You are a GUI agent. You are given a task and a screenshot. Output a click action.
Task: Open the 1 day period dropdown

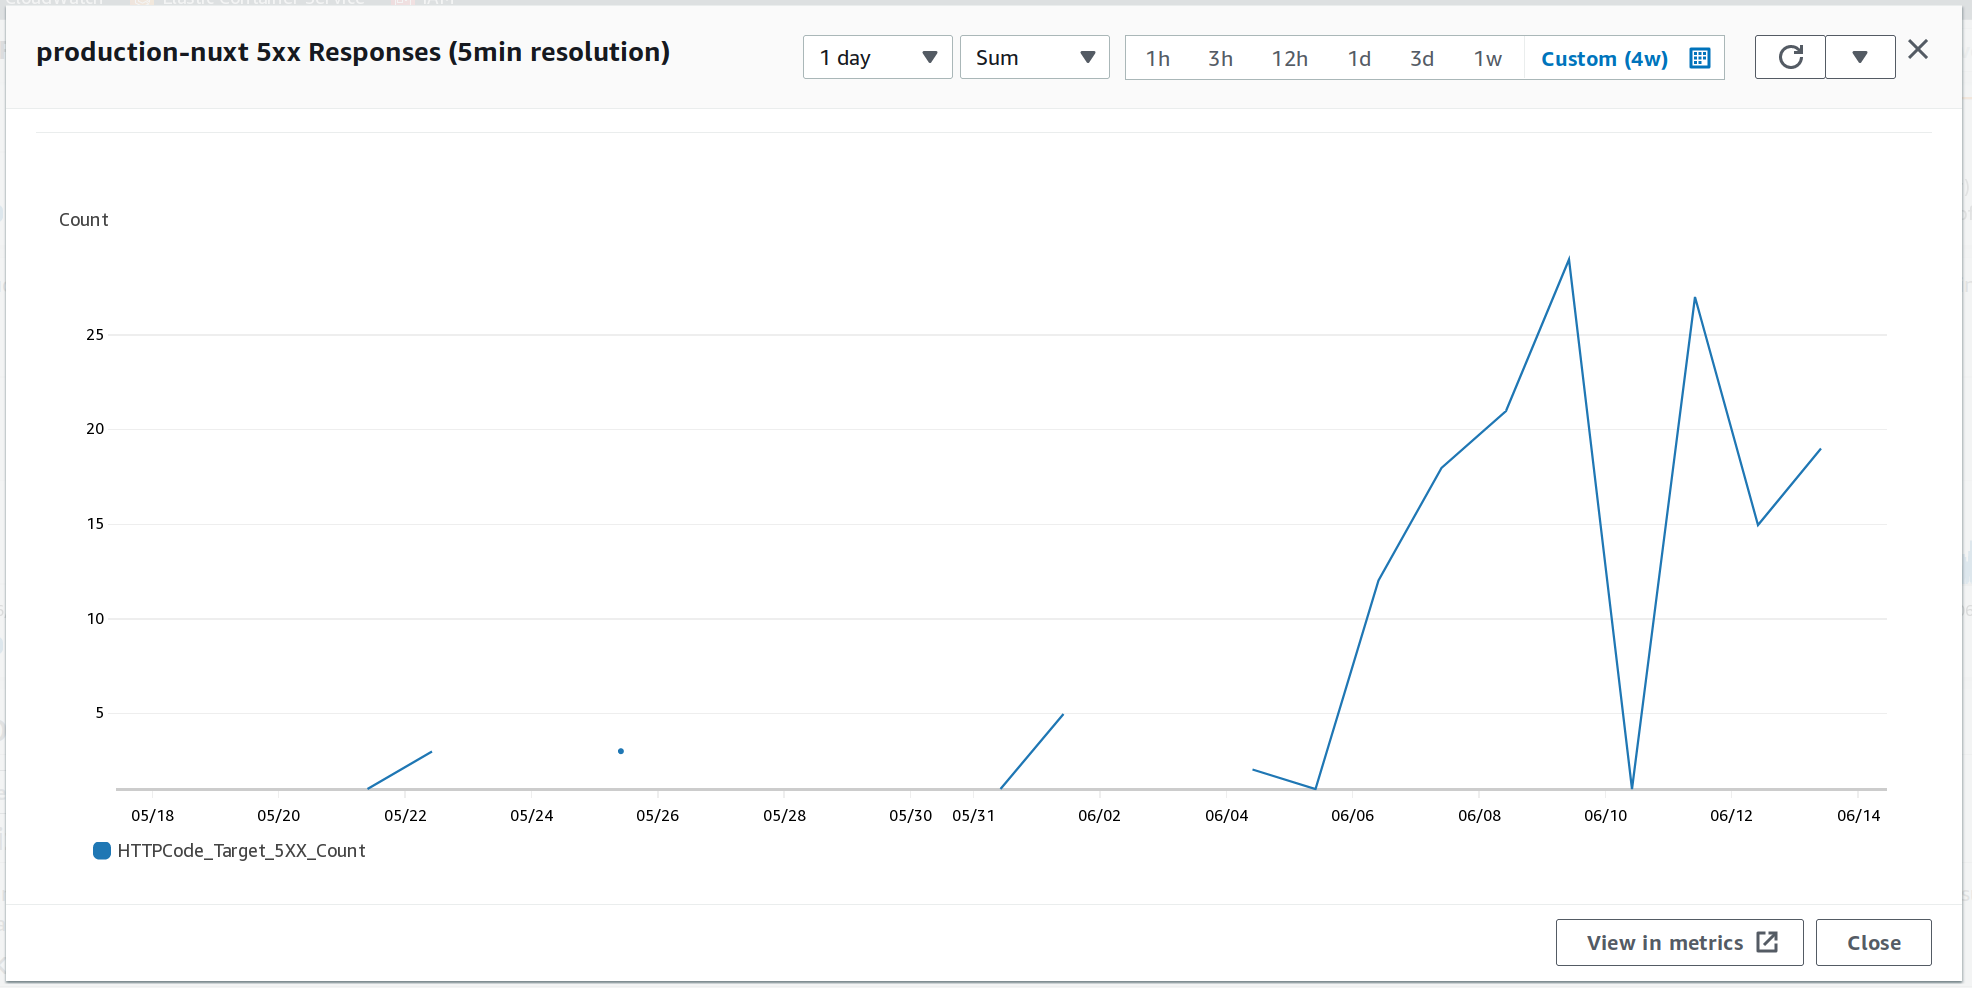[877, 57]
